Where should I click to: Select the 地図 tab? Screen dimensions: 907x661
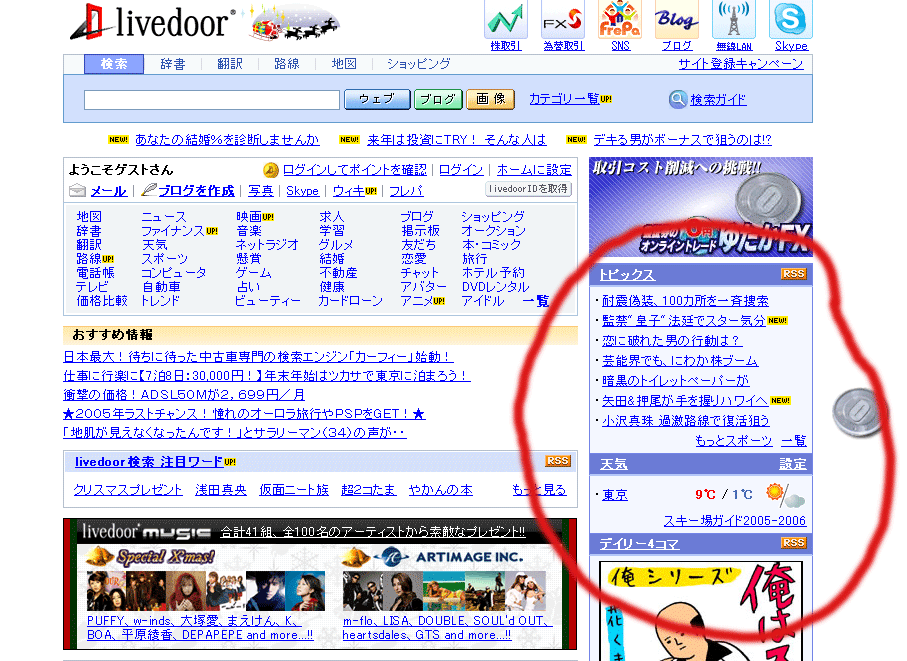pyautogui.click(x=344, y=64)
